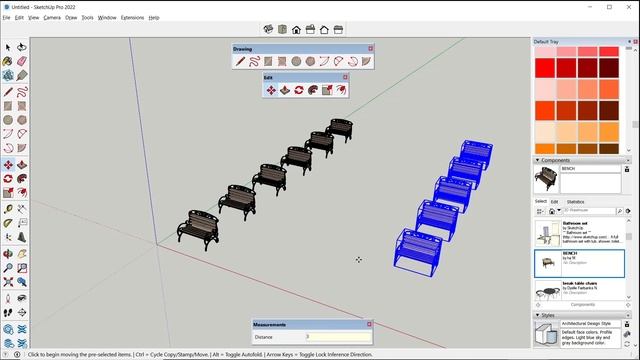Close the Measurements toolbar
The image size is (640, 360).
[369, 324]
